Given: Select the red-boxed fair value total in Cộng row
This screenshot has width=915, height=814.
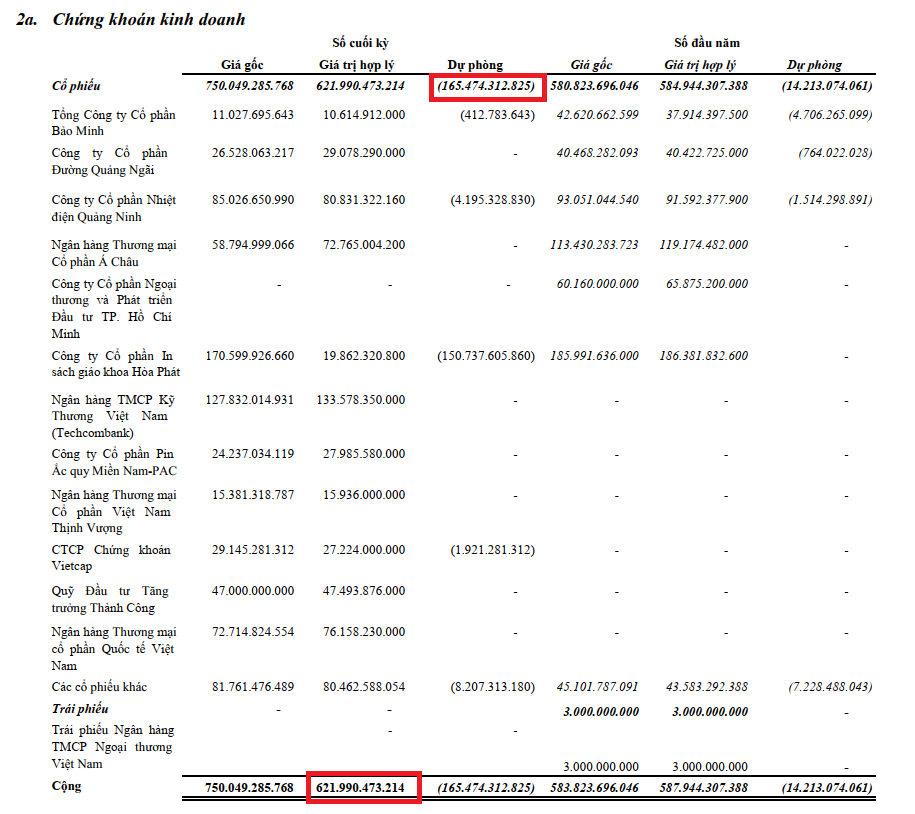Looking at the screenshot, I should (361, 788).
